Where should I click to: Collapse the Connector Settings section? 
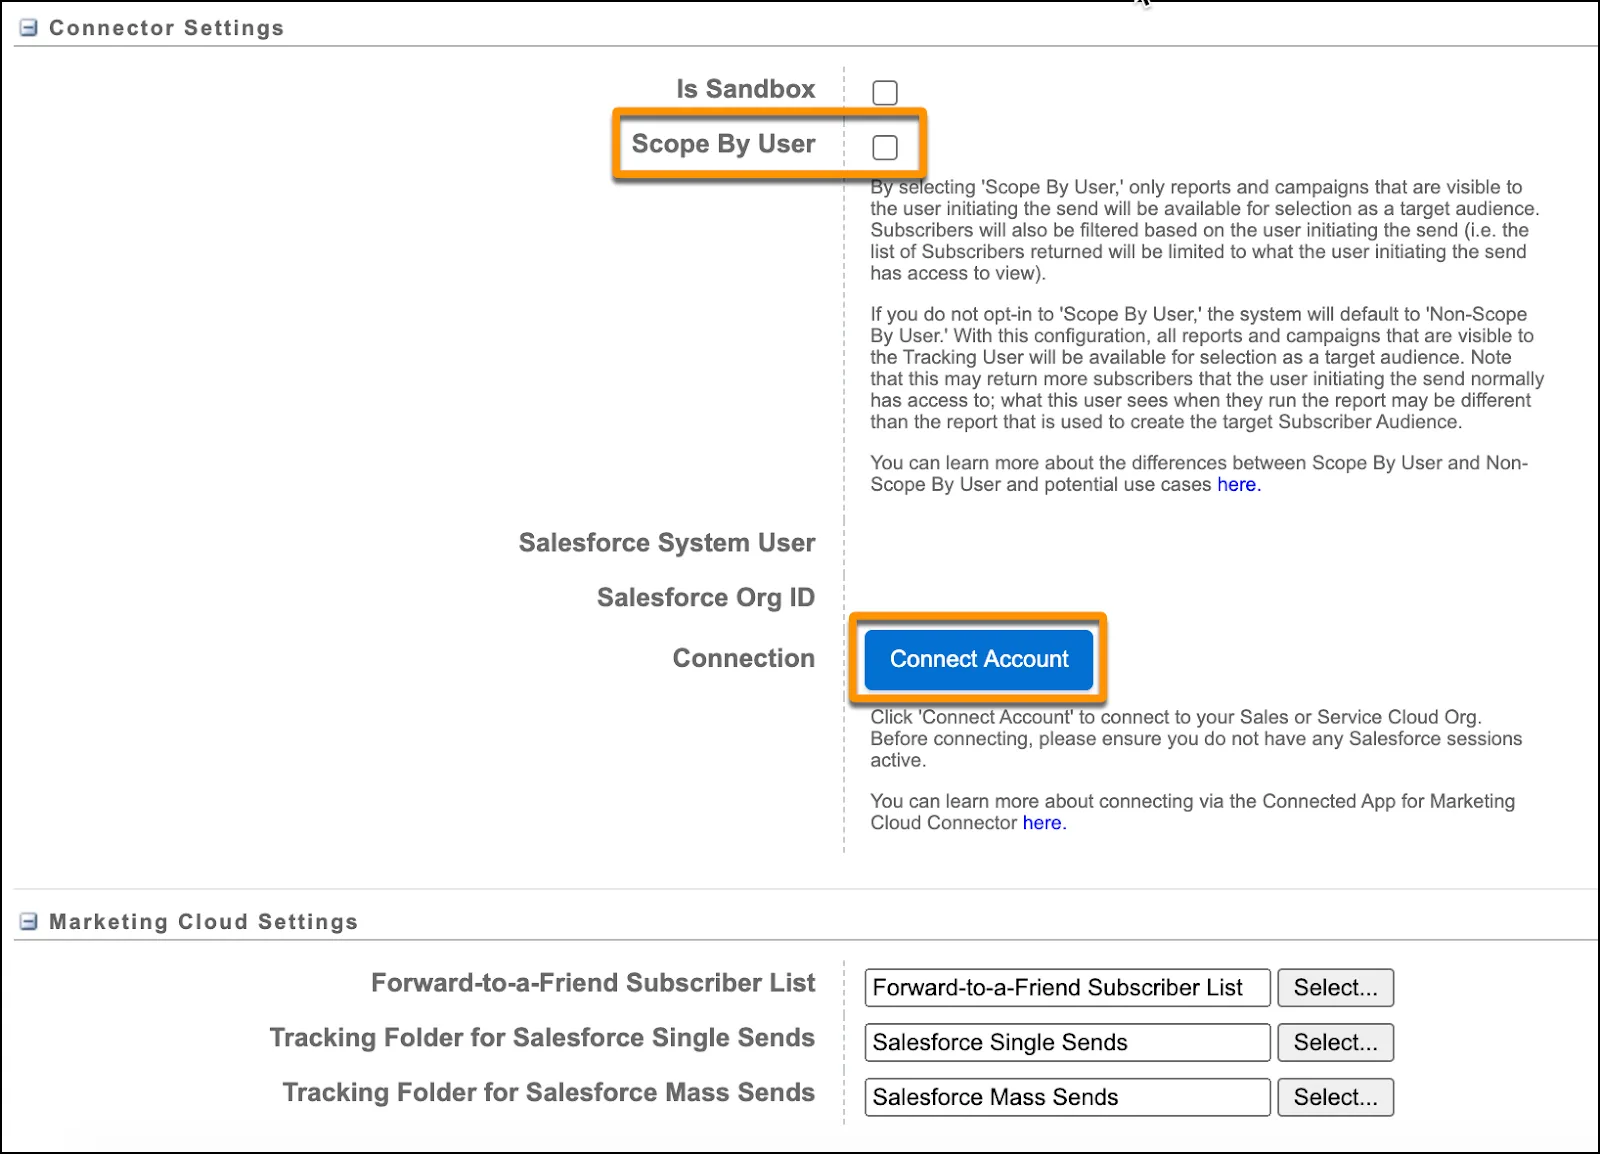pos(29,28)
